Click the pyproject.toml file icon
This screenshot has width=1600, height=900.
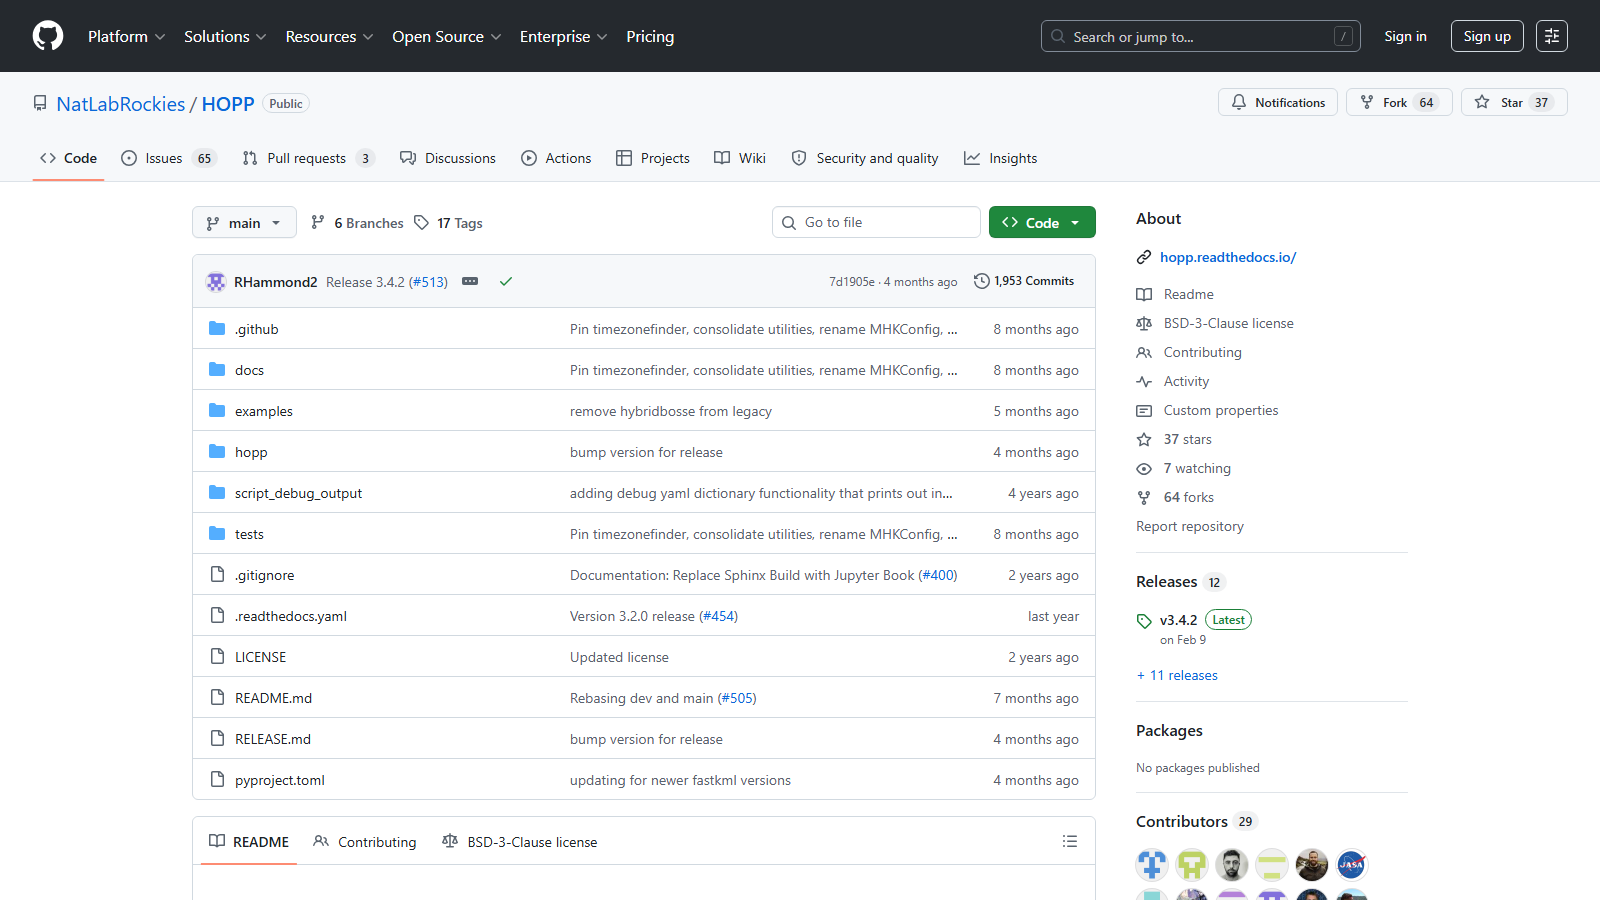coord(217,780)
